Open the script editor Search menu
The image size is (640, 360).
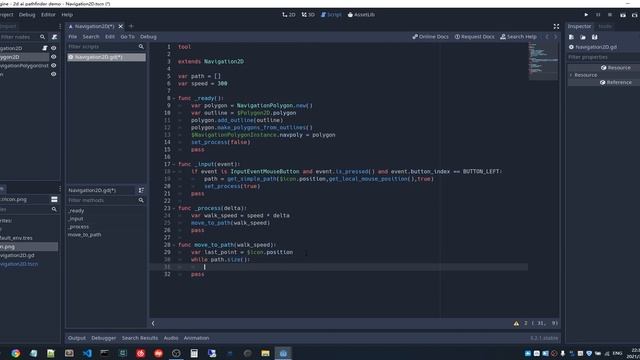pyautogui.click(x=91, y=37)
